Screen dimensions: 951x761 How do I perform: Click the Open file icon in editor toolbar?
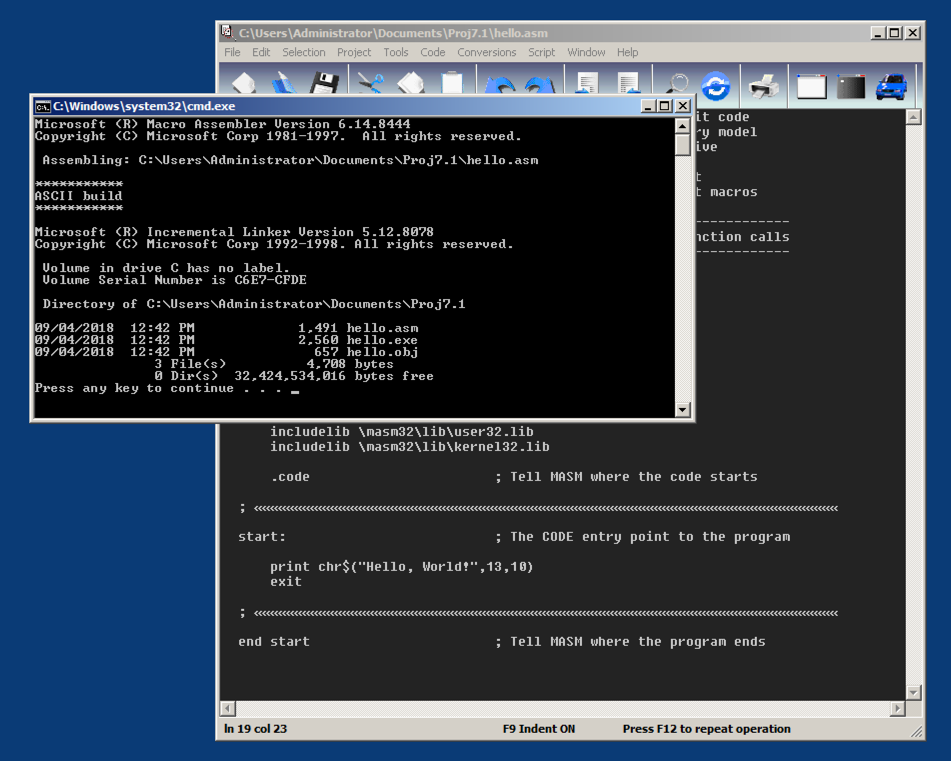point(284,83)
